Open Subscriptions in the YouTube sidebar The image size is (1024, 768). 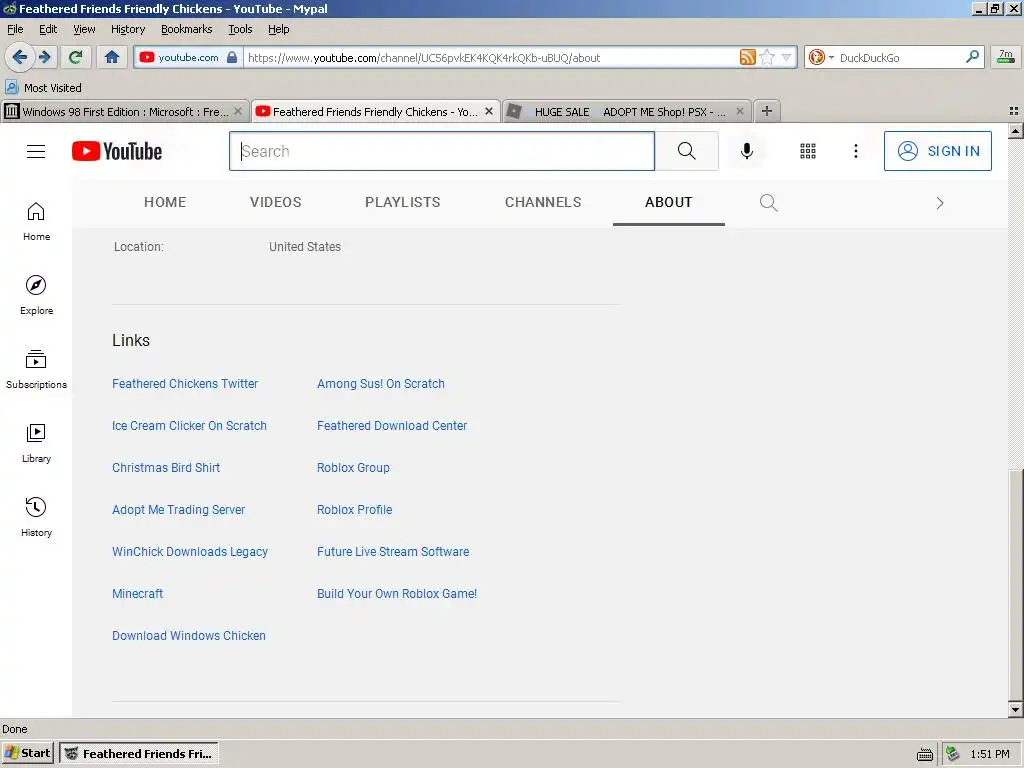coord(36,369)
